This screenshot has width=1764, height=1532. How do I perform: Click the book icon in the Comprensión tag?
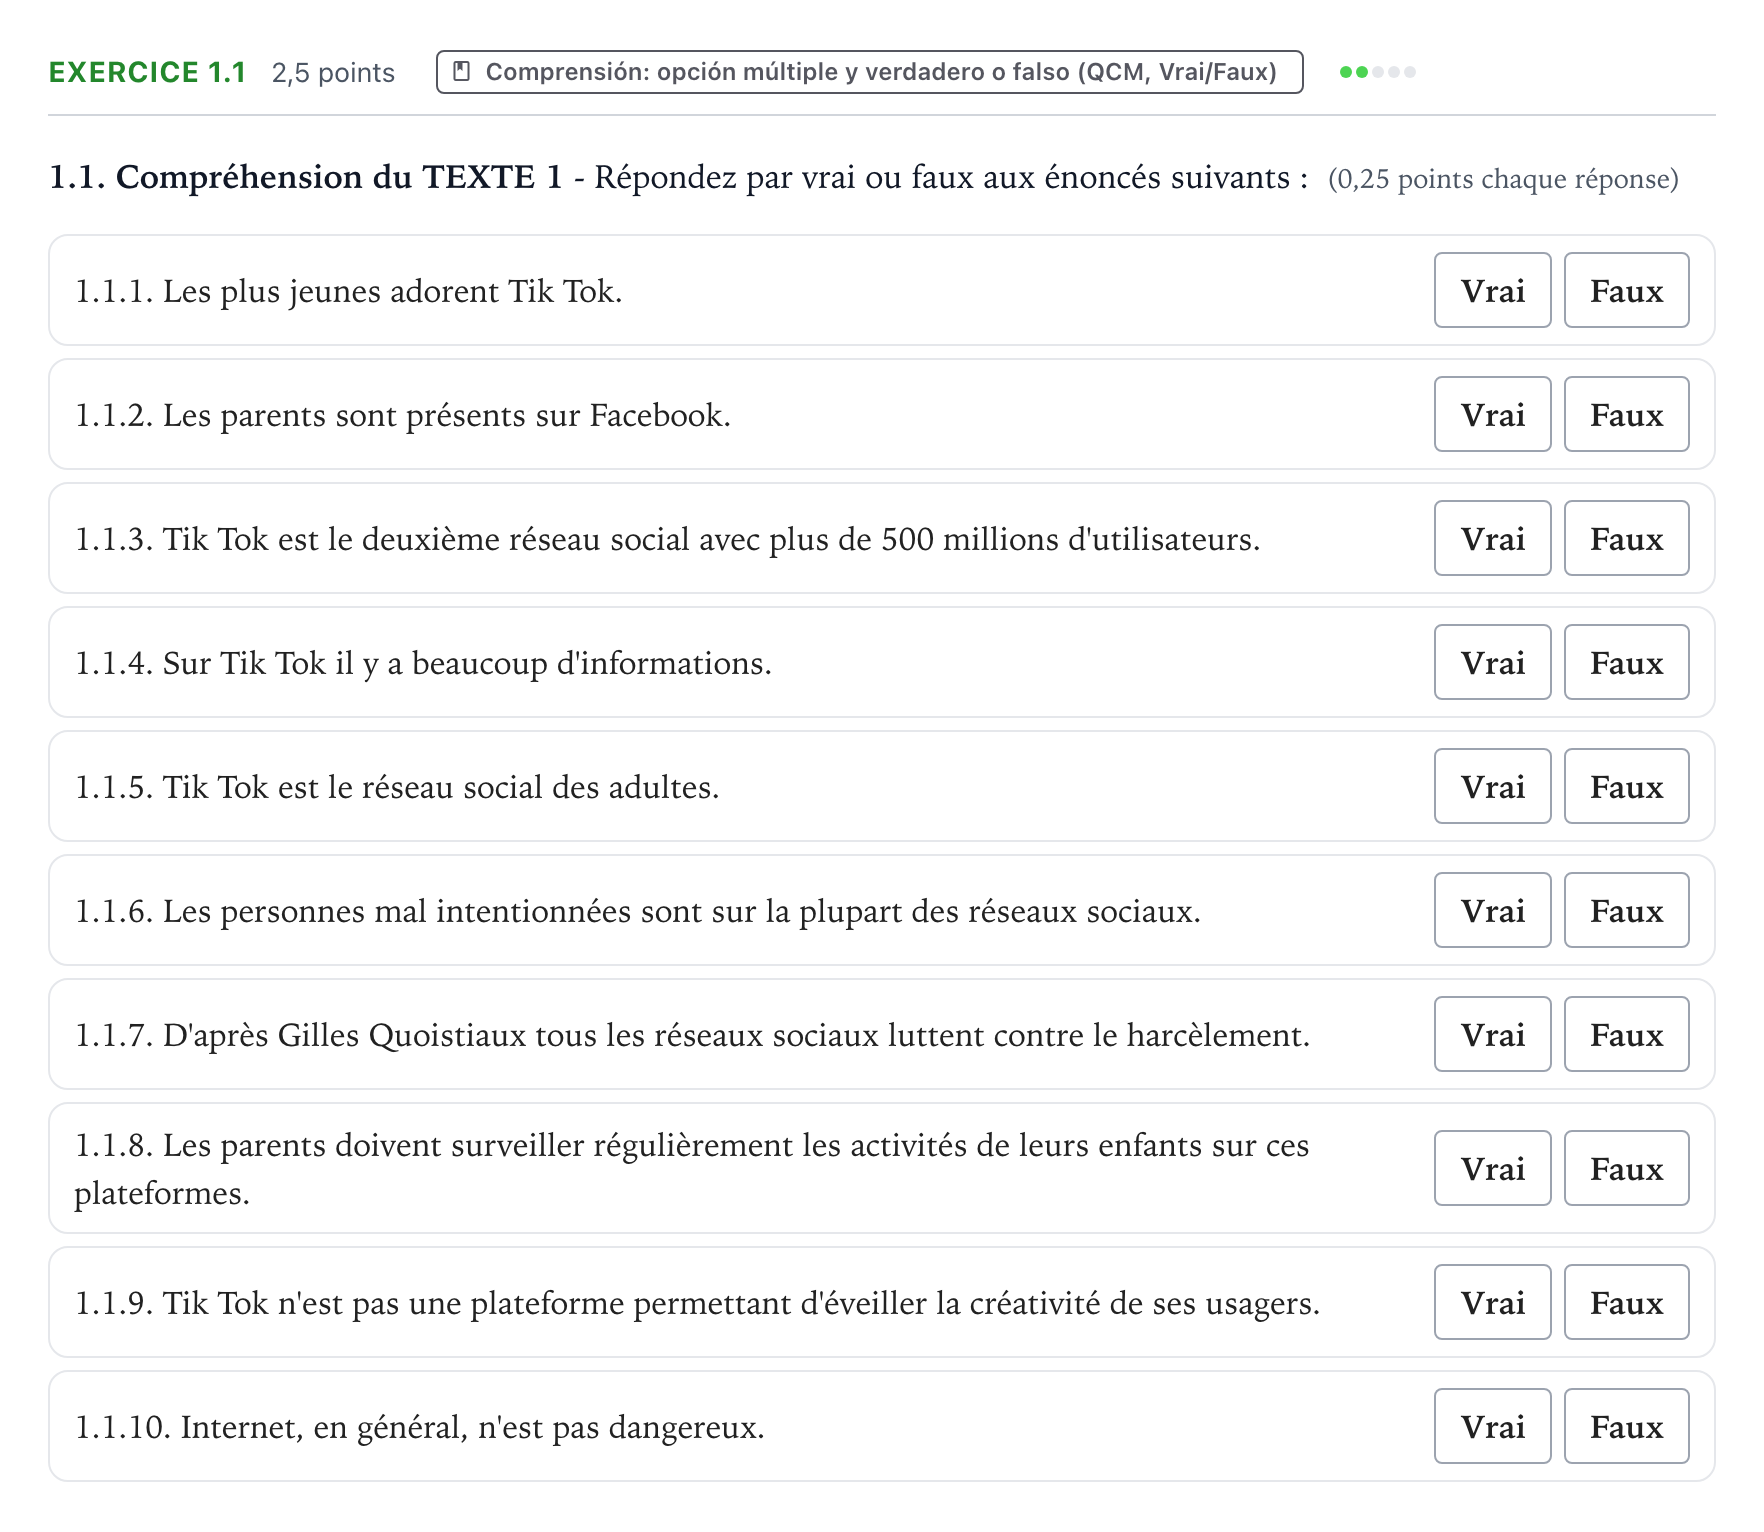coord(462,72)
